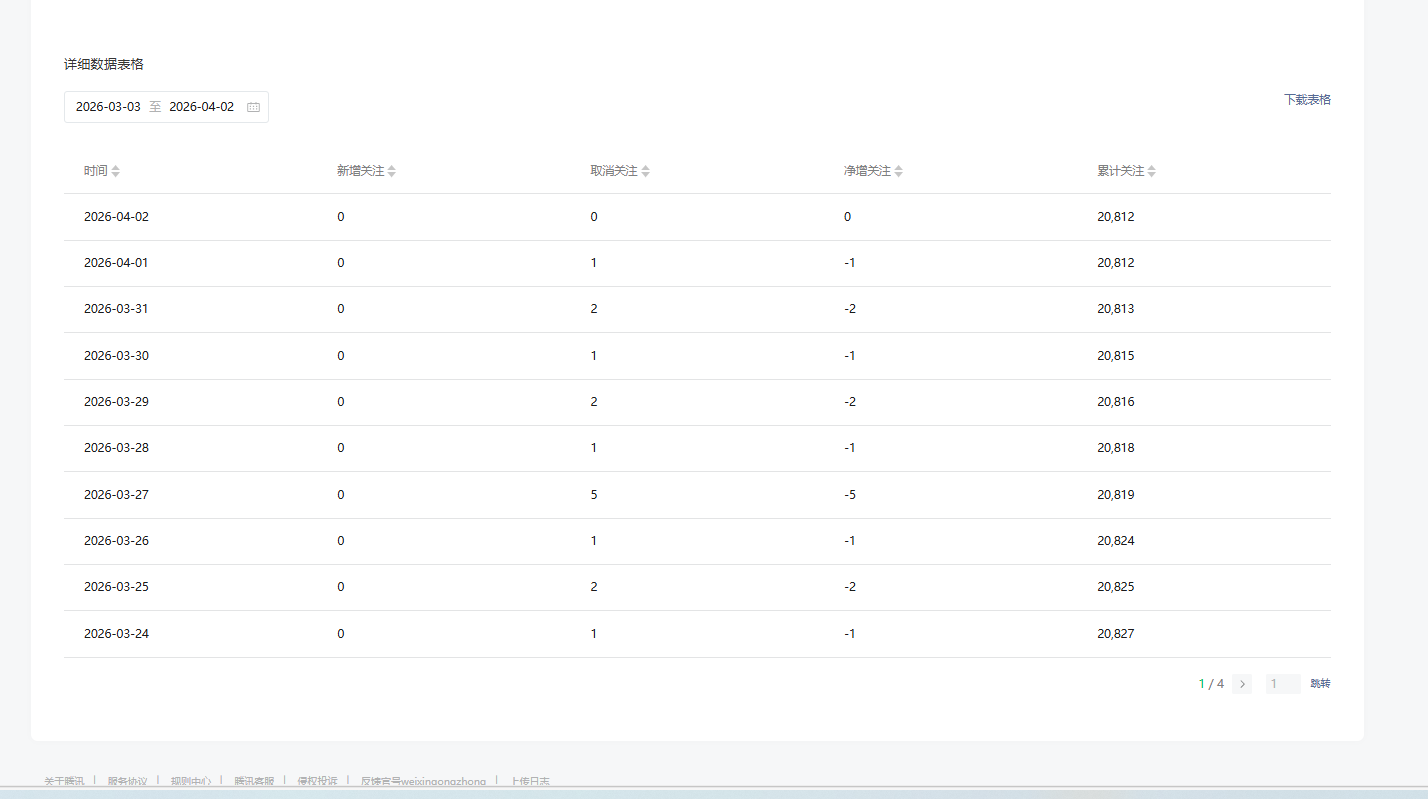
Task: Open the 腾讯客服 footer link
Action: [254, 781]
